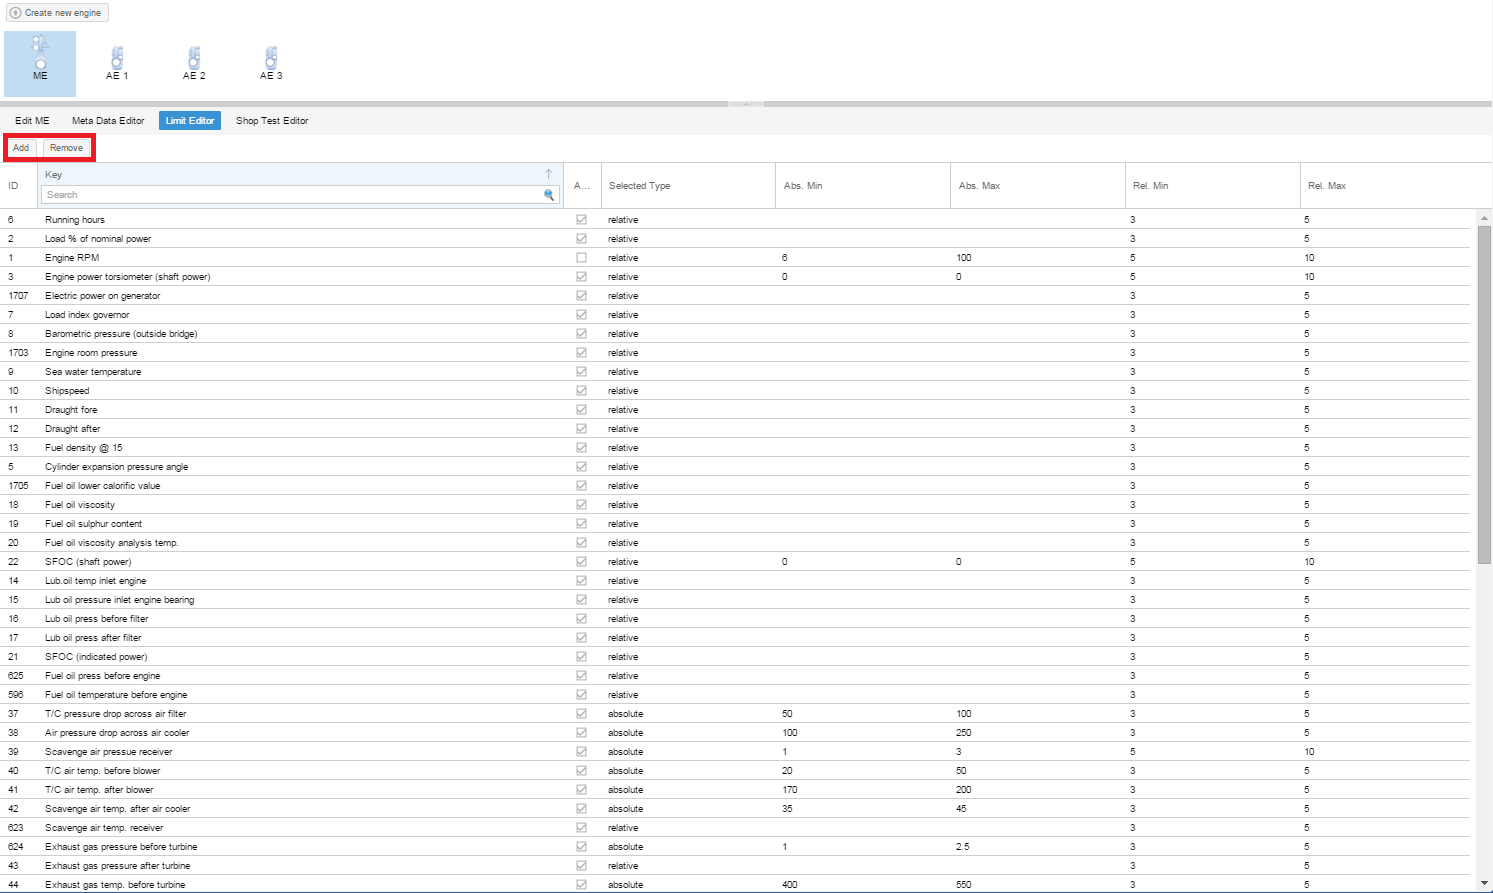This screenshot has width=1493, height=893.
Task: Click Create new engine button
Action: tap(57, 13)
